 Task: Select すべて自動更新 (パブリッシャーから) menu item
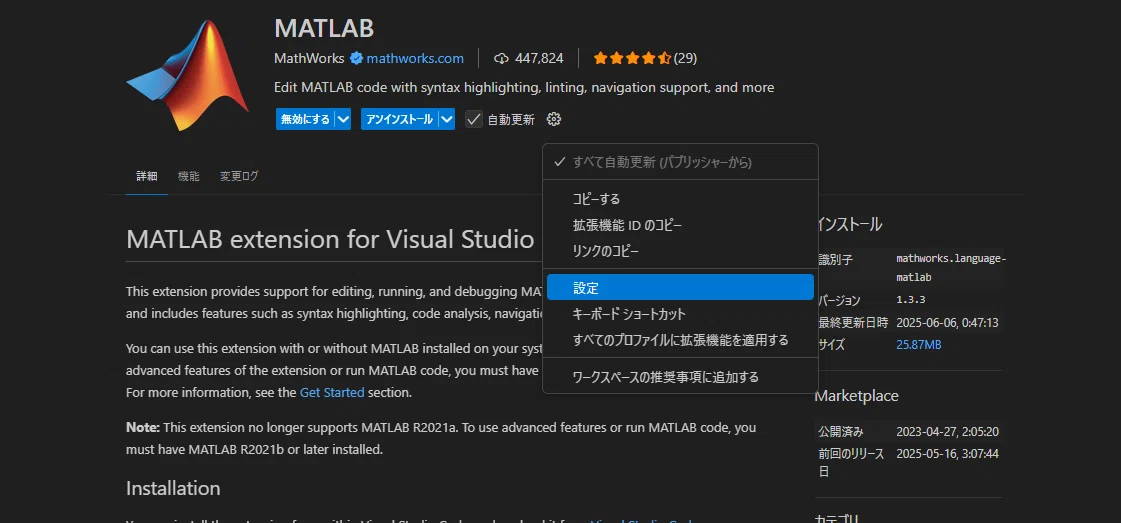pyautogui.click(x=680, y=162)
